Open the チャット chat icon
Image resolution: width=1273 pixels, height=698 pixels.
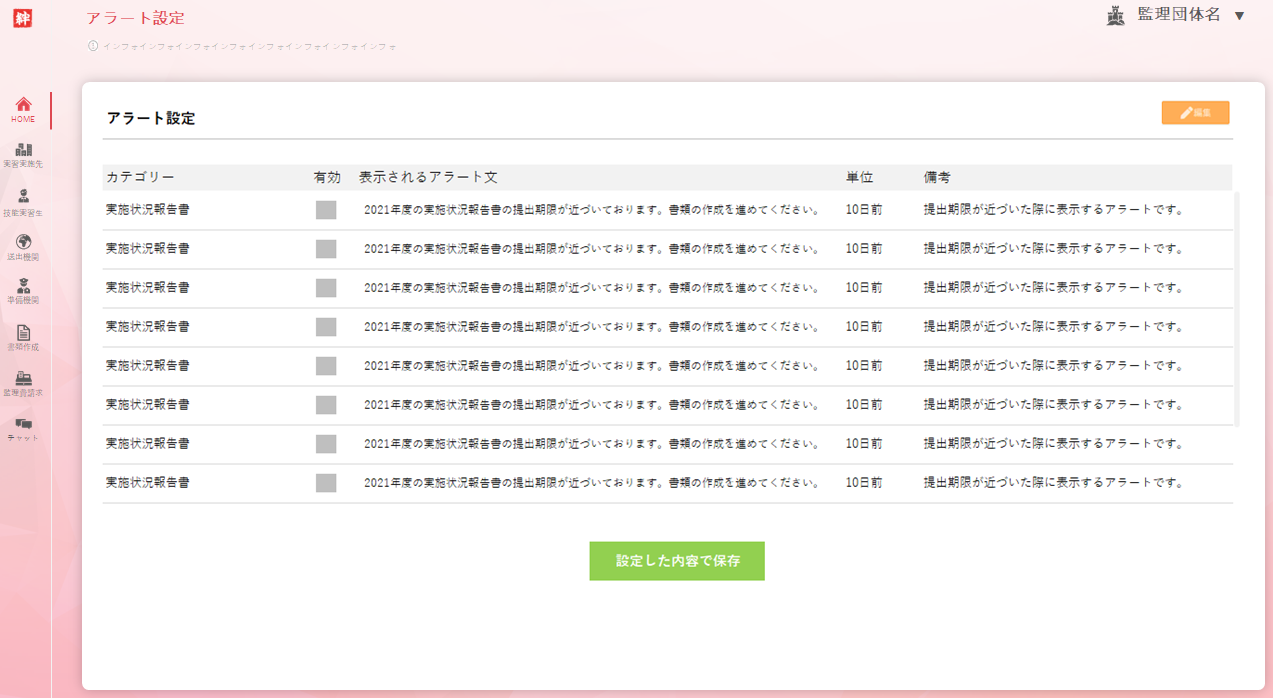[24, 426]
